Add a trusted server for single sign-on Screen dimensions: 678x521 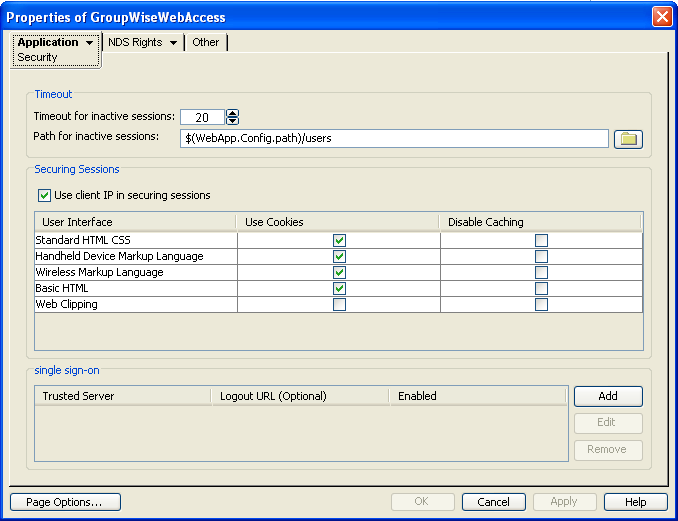pos(608,396)
